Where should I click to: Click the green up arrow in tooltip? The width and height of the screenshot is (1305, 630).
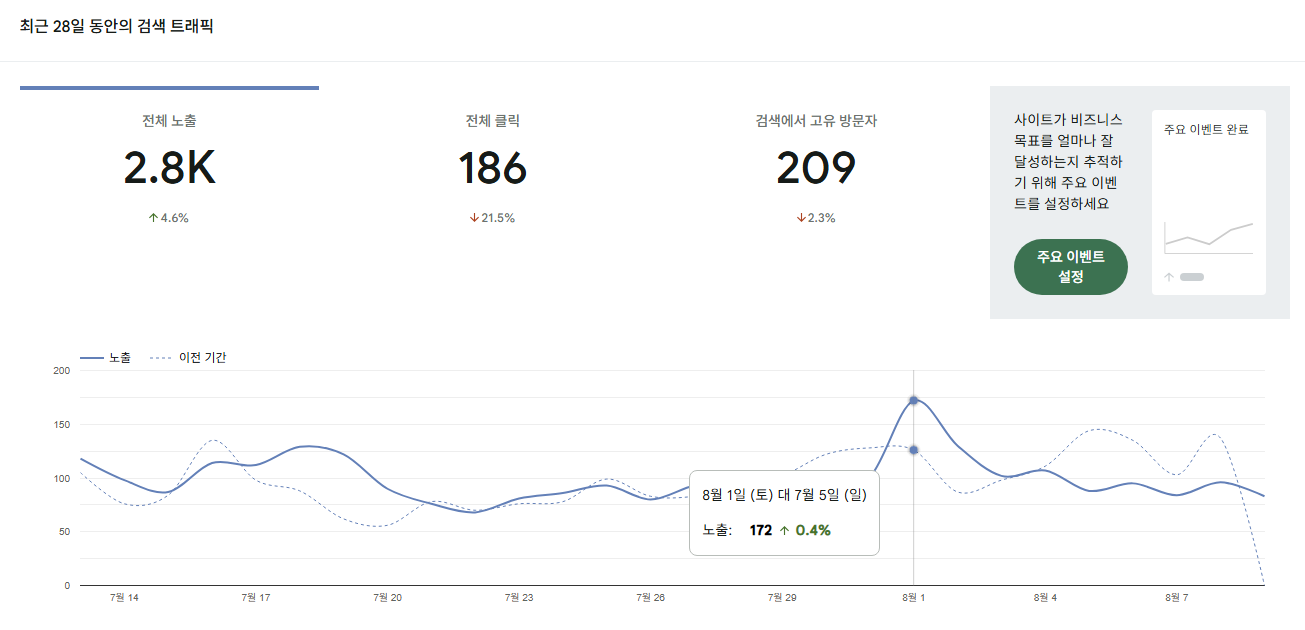click(785, 530)
